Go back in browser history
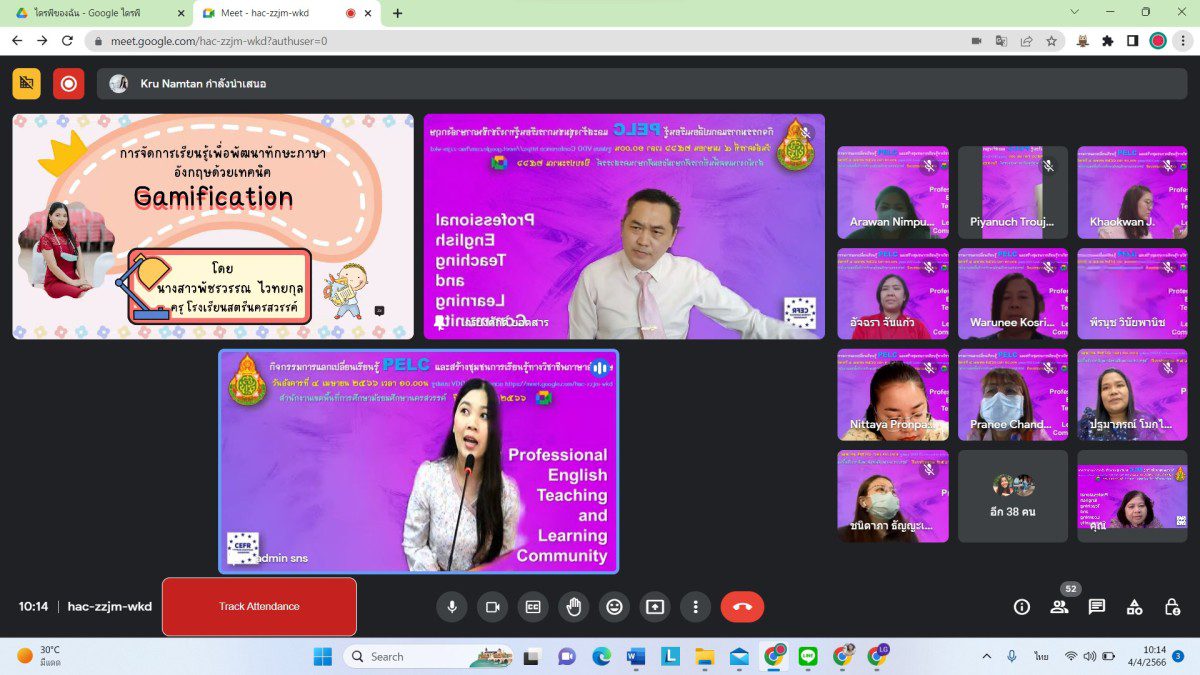This screenshot has width=1200, height=675. coord(17,41)
